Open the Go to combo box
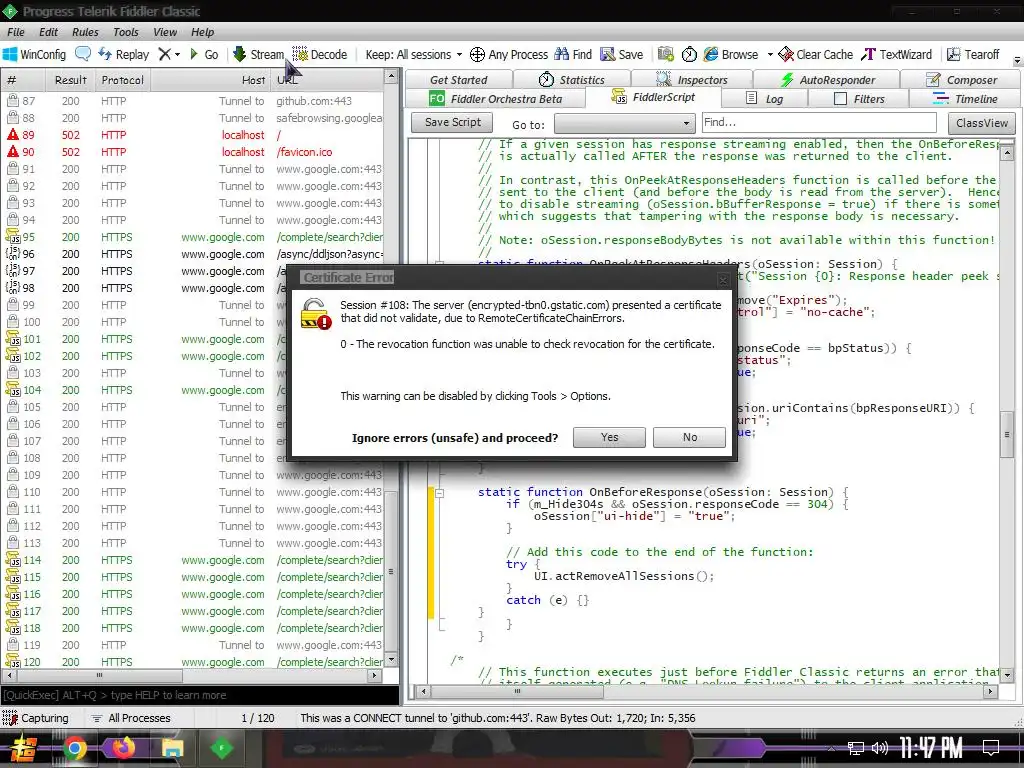 pos(624,123)
